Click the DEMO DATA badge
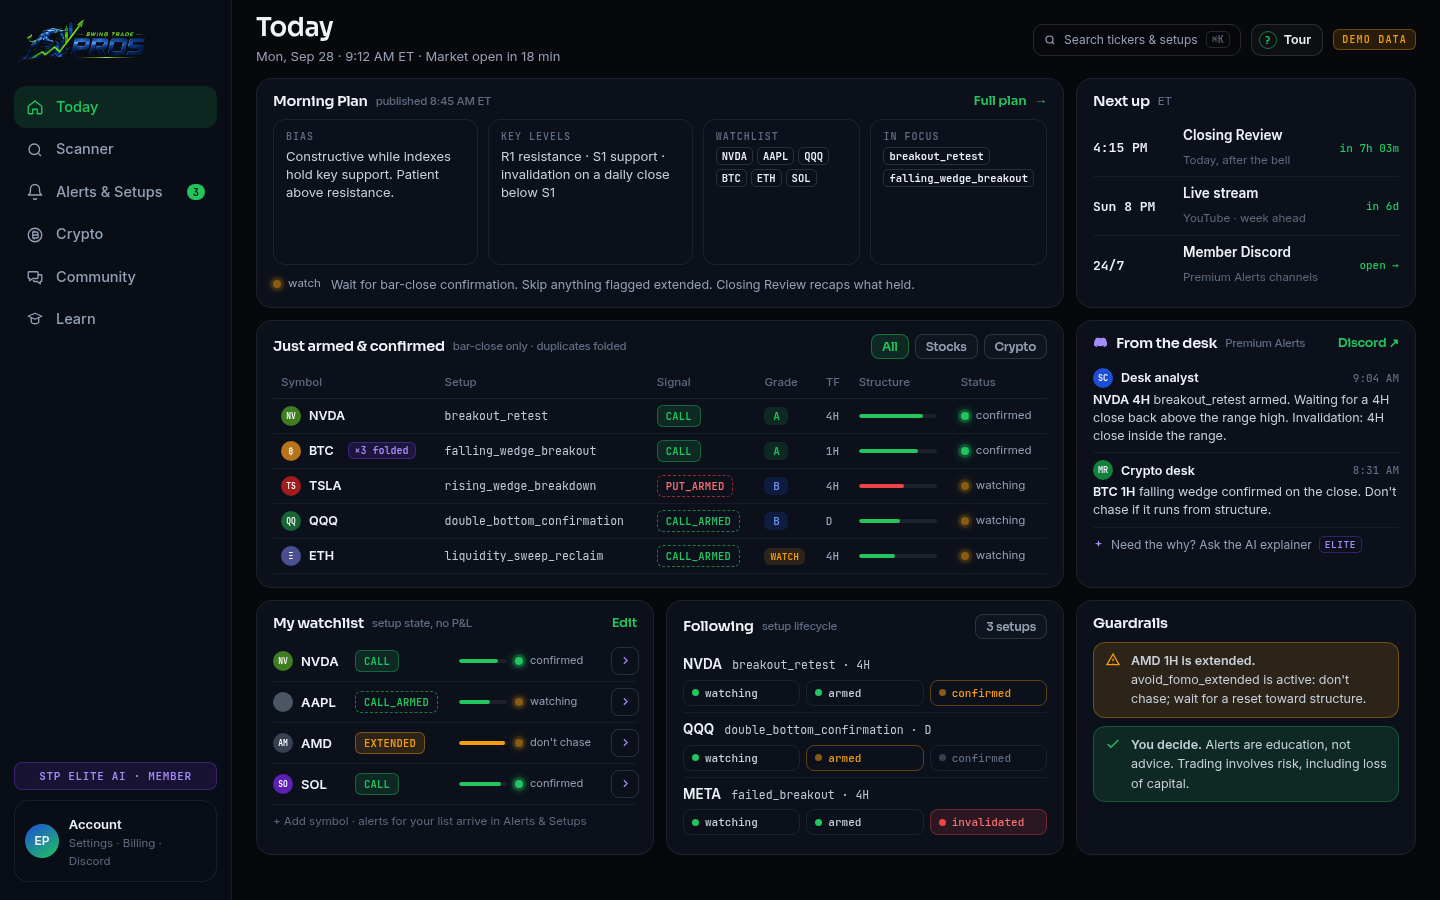 1374,40
